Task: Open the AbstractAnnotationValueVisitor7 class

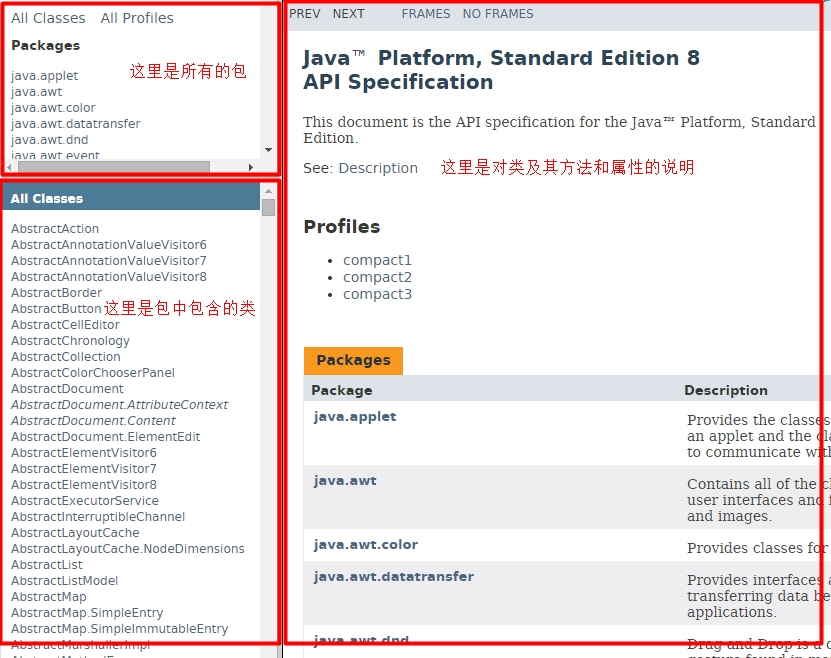Action: point(109,260)
